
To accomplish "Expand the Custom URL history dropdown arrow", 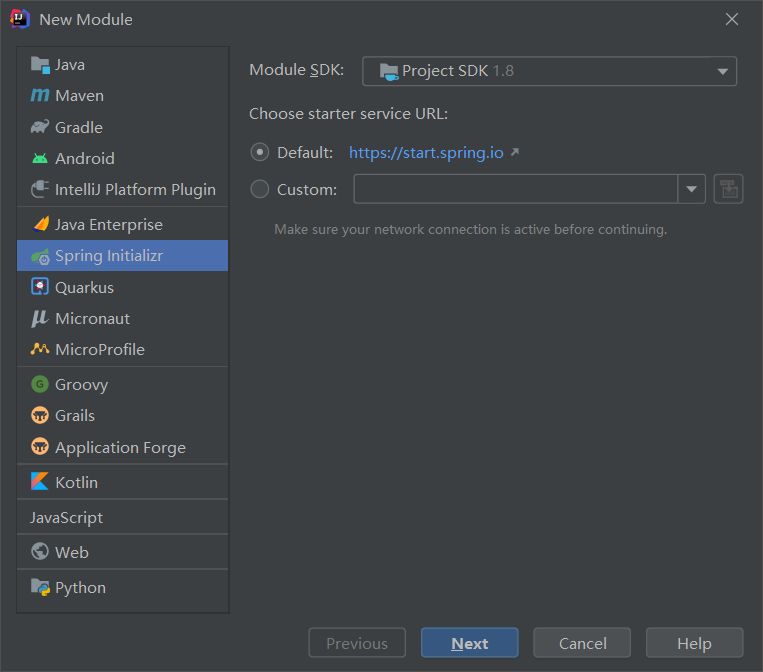I will tap(691, 189).
